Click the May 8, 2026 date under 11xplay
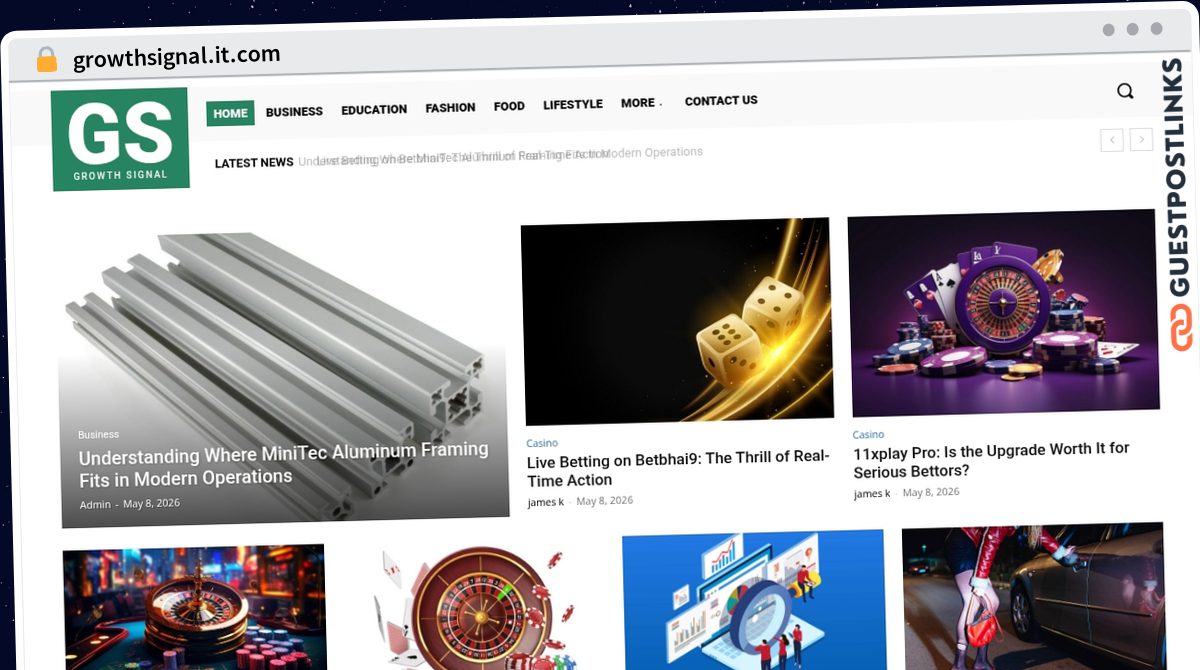This screenshot has height=670, width=1200. click(931, 492)
